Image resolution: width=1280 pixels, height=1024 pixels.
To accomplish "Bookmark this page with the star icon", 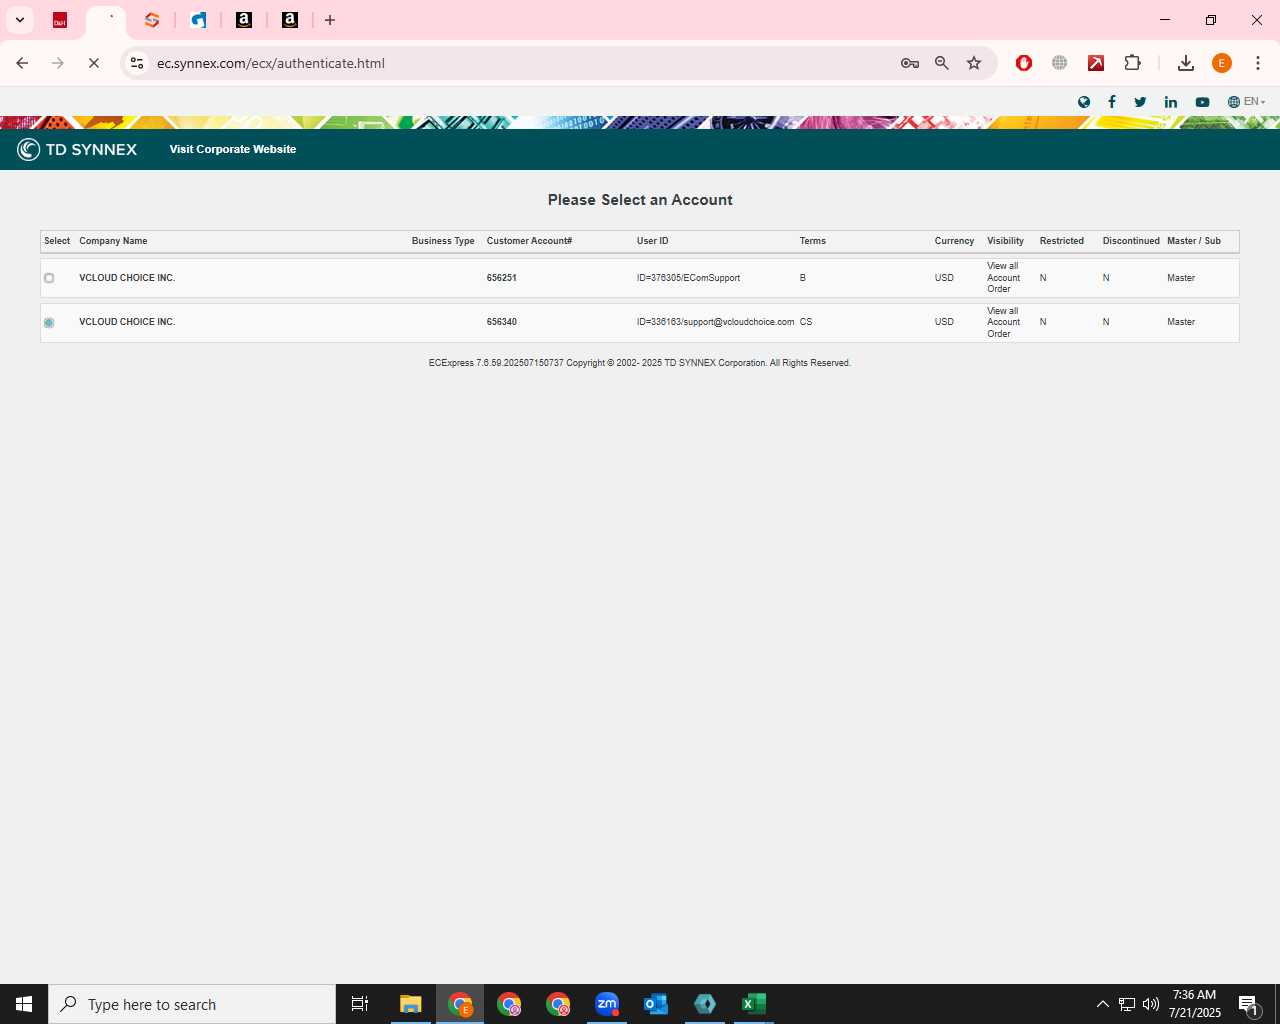I will (974, 63).
